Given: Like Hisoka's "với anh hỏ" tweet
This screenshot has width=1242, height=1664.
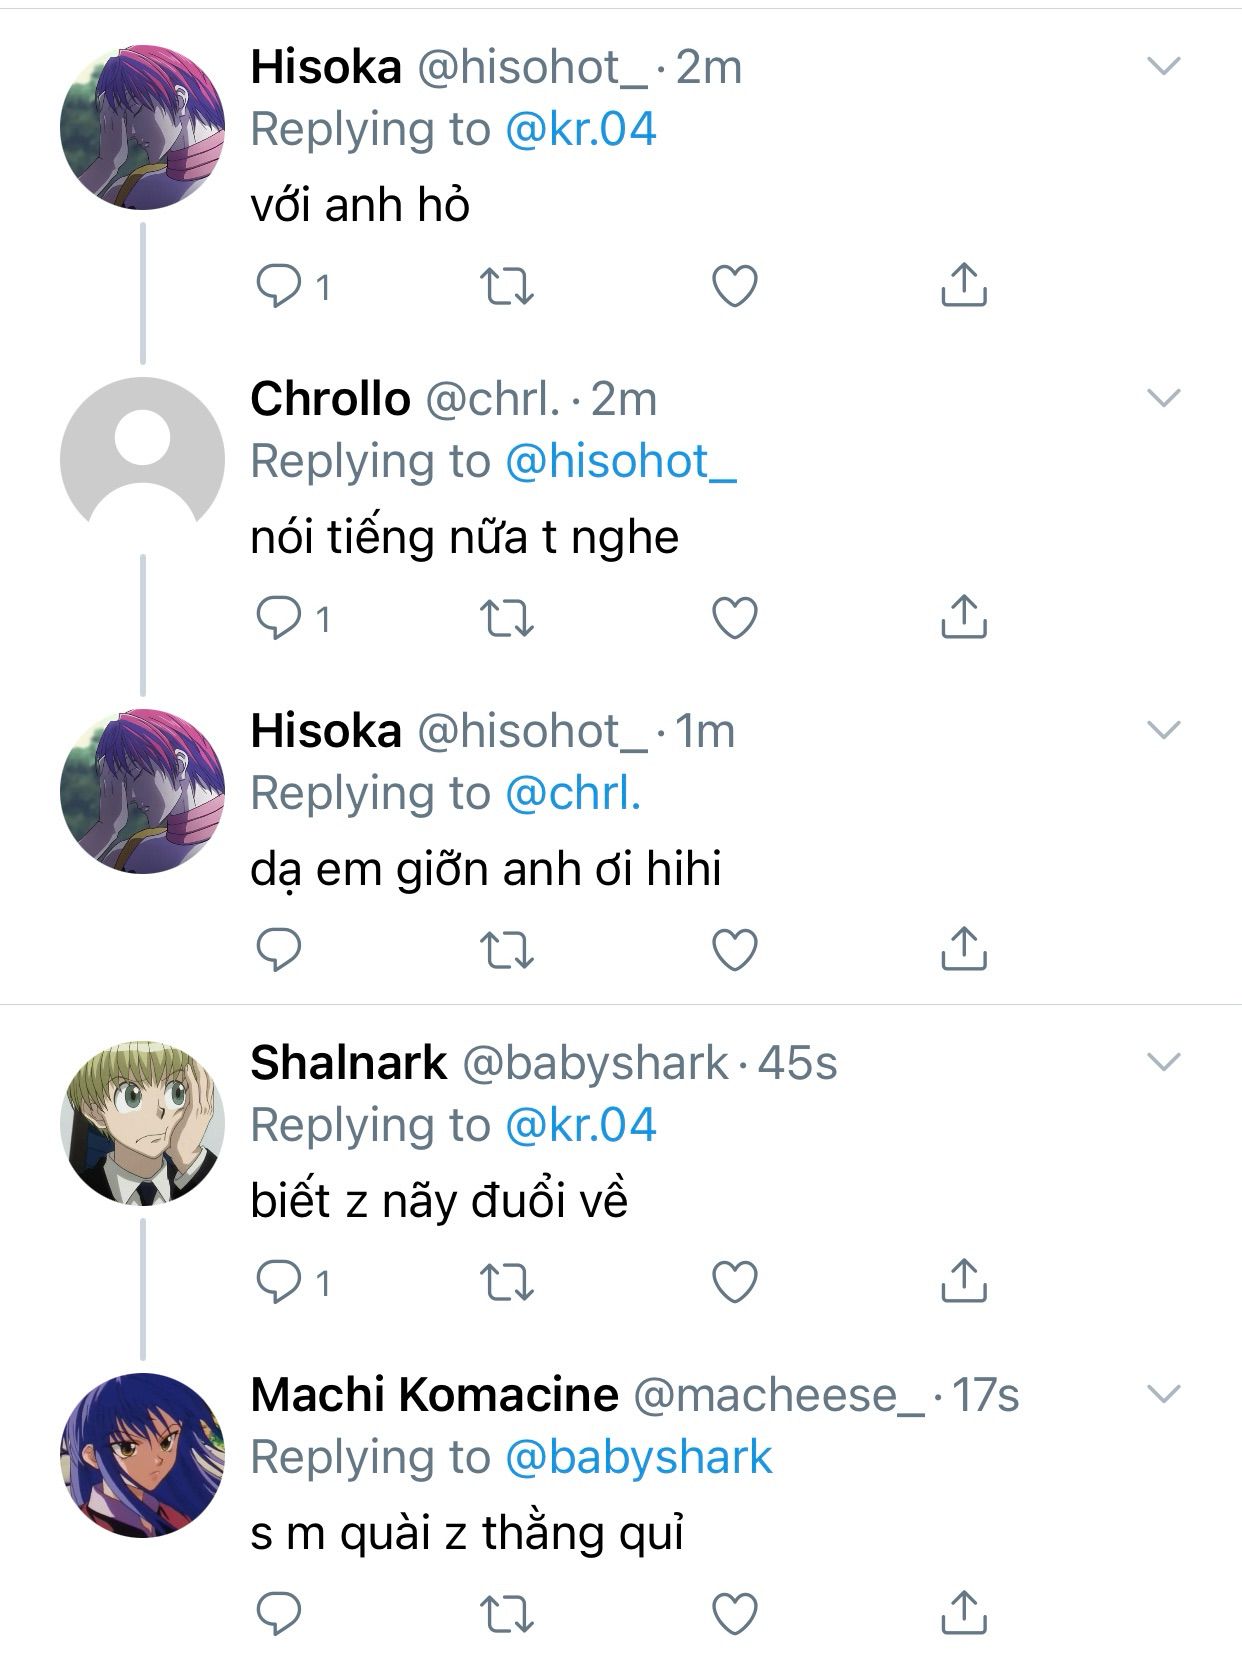Looking at the screenshot, I should coord(734,286).
